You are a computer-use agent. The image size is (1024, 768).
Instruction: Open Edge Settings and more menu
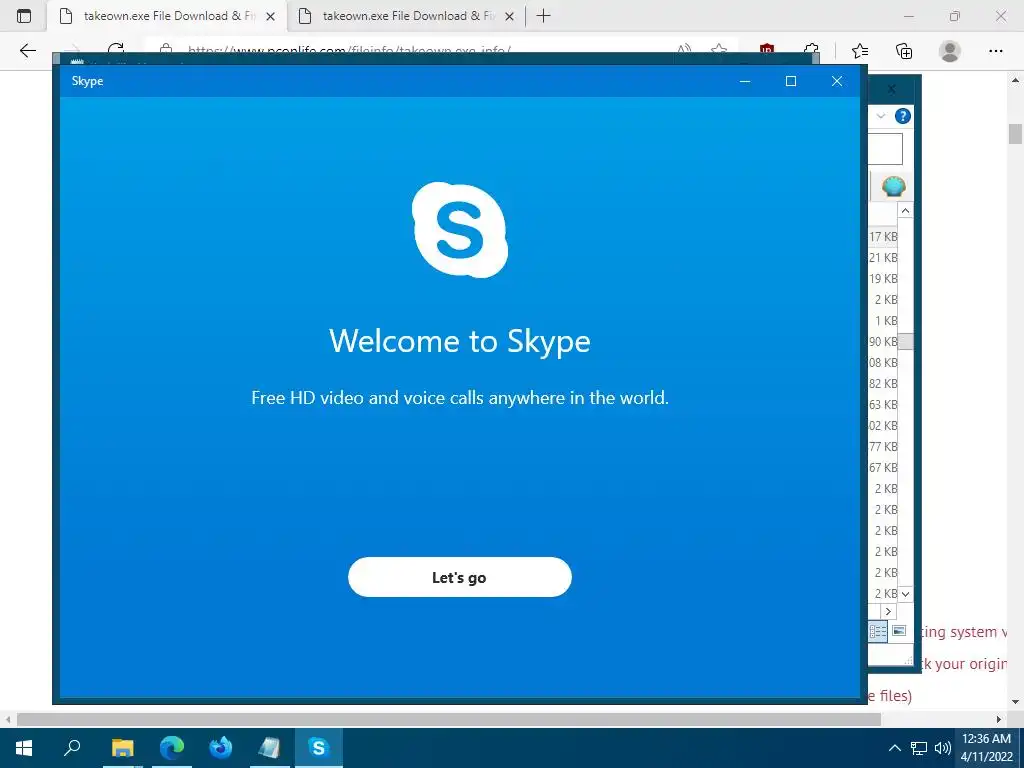tap(995, 50)
